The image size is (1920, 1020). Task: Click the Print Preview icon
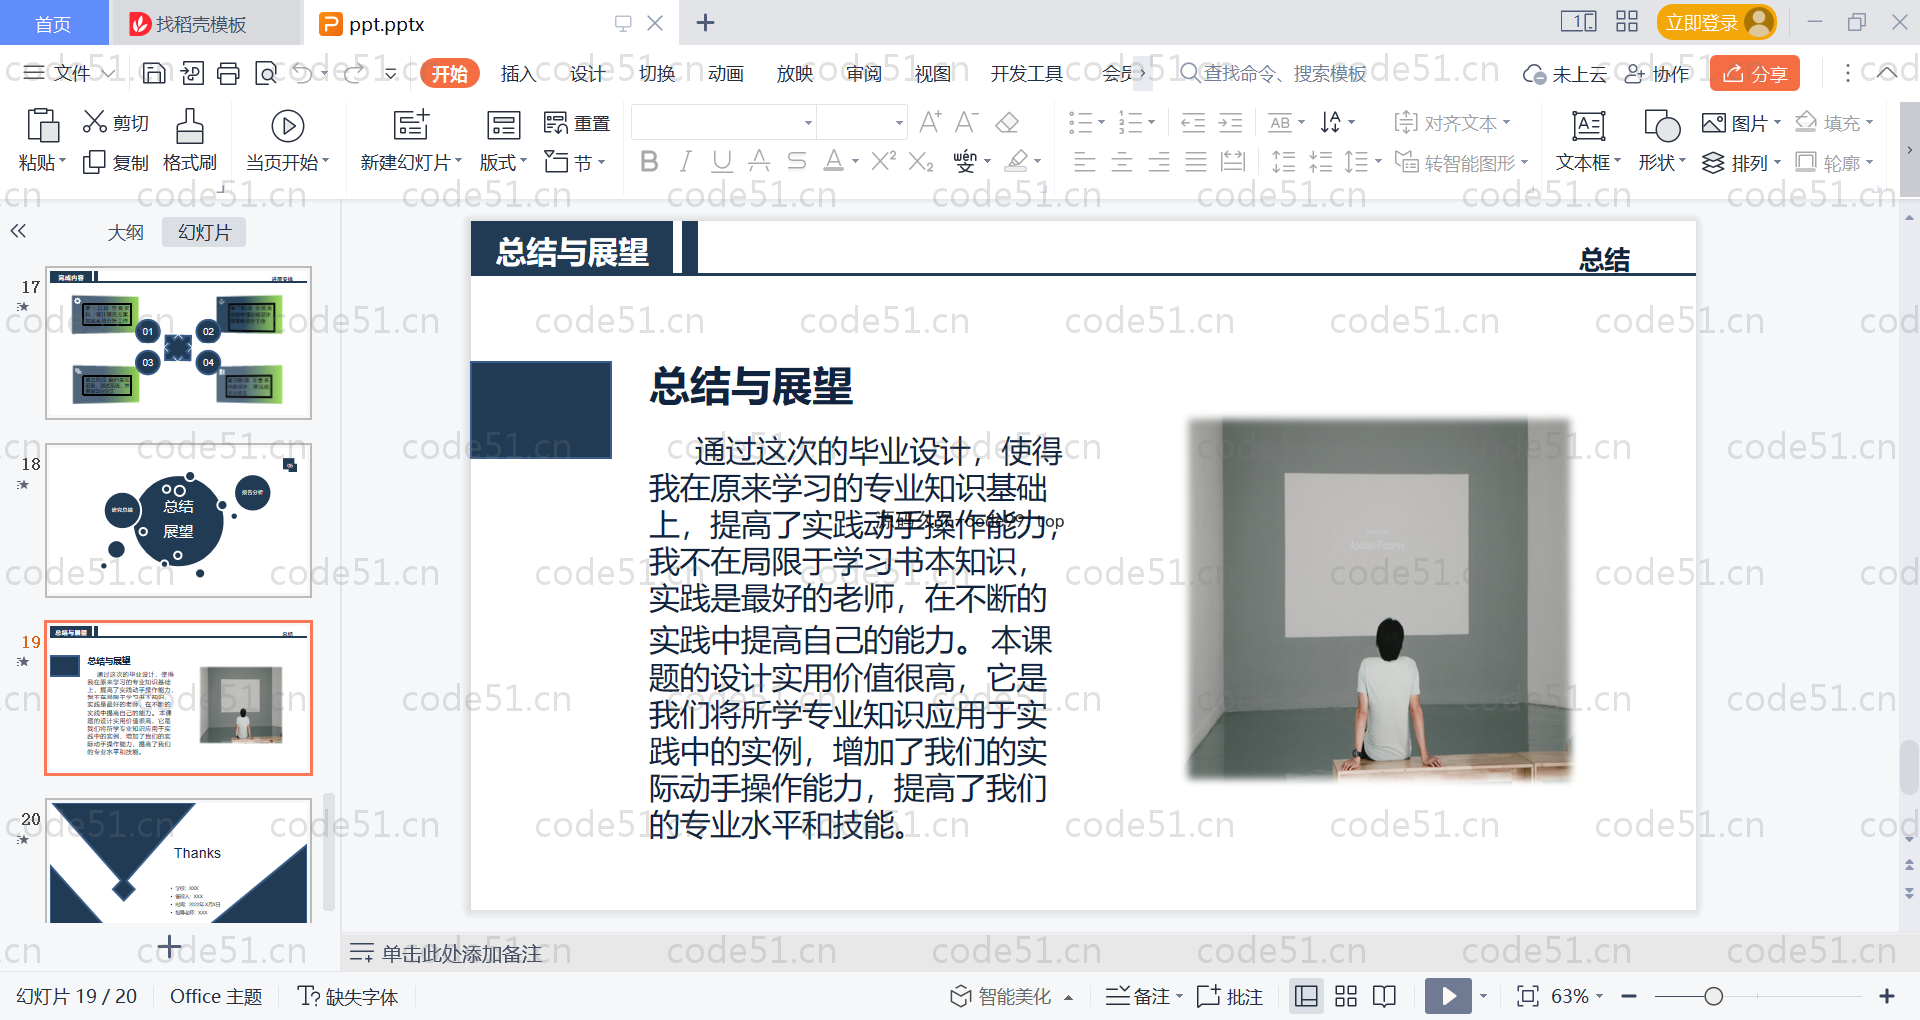coord(266,73)
